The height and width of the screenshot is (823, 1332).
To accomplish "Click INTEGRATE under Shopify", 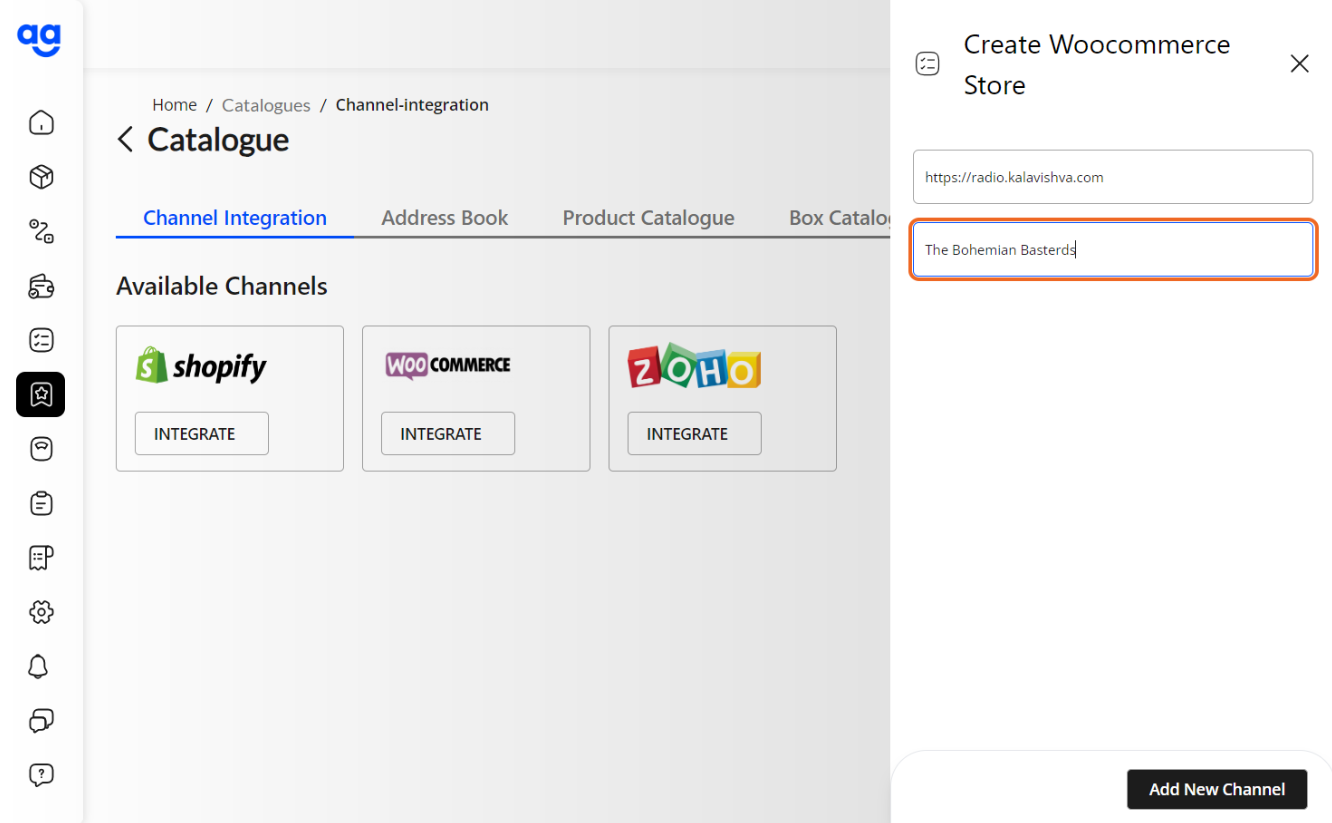I will point(202,434).
